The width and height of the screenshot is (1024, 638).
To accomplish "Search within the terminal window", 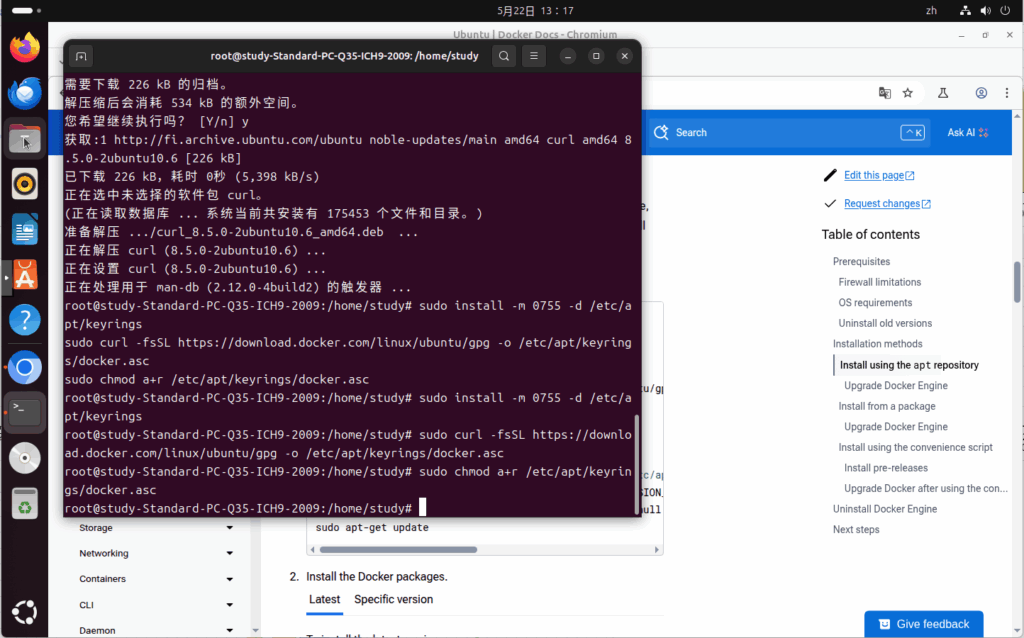I will coord(504,56).
